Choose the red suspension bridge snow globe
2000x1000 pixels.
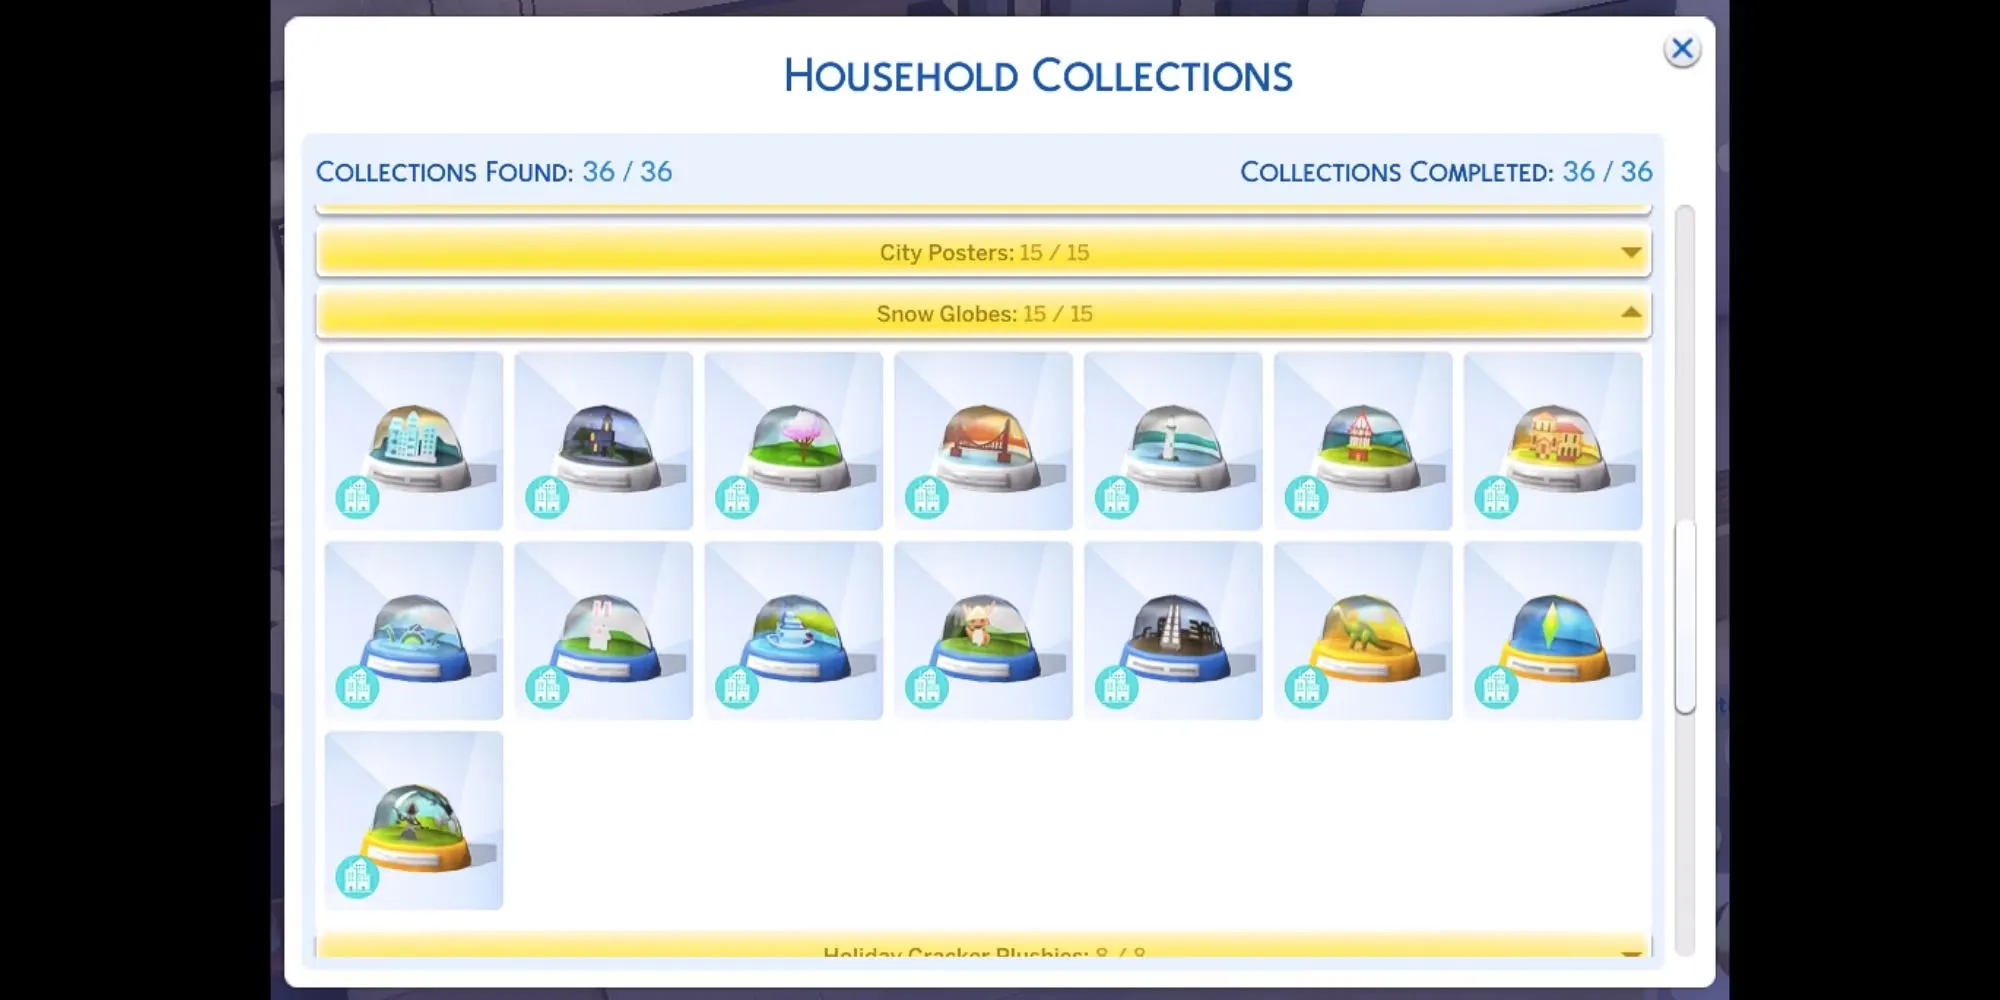[983, 440]
